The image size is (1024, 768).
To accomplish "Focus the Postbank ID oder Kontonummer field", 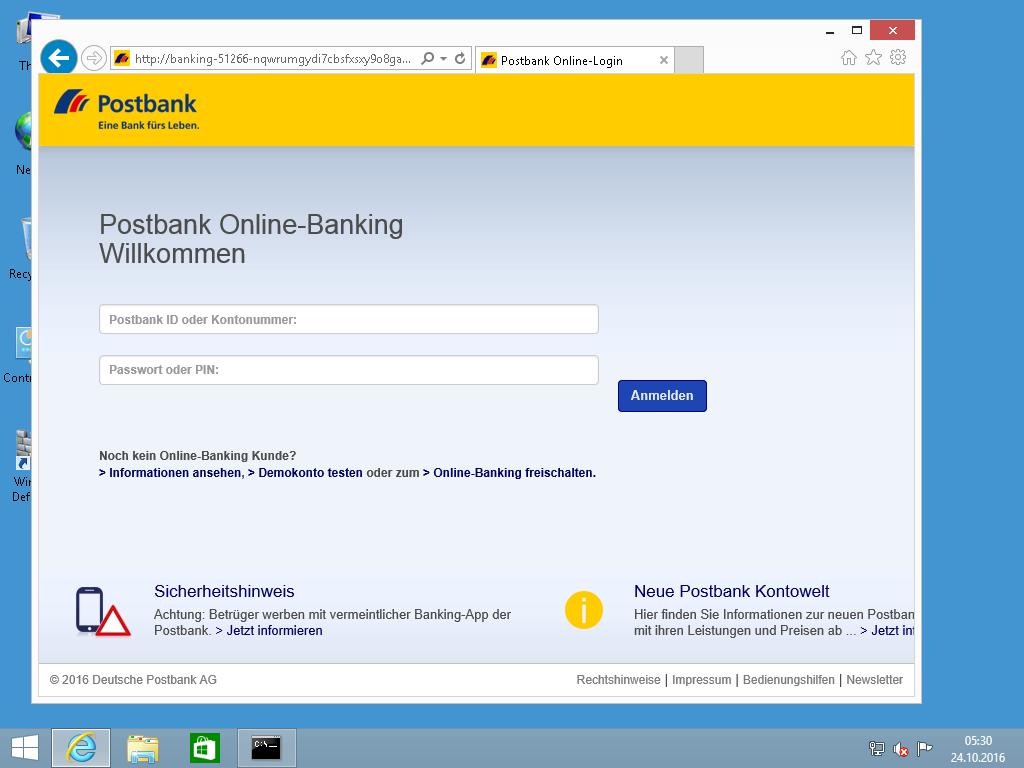I will tap(349, 319).
